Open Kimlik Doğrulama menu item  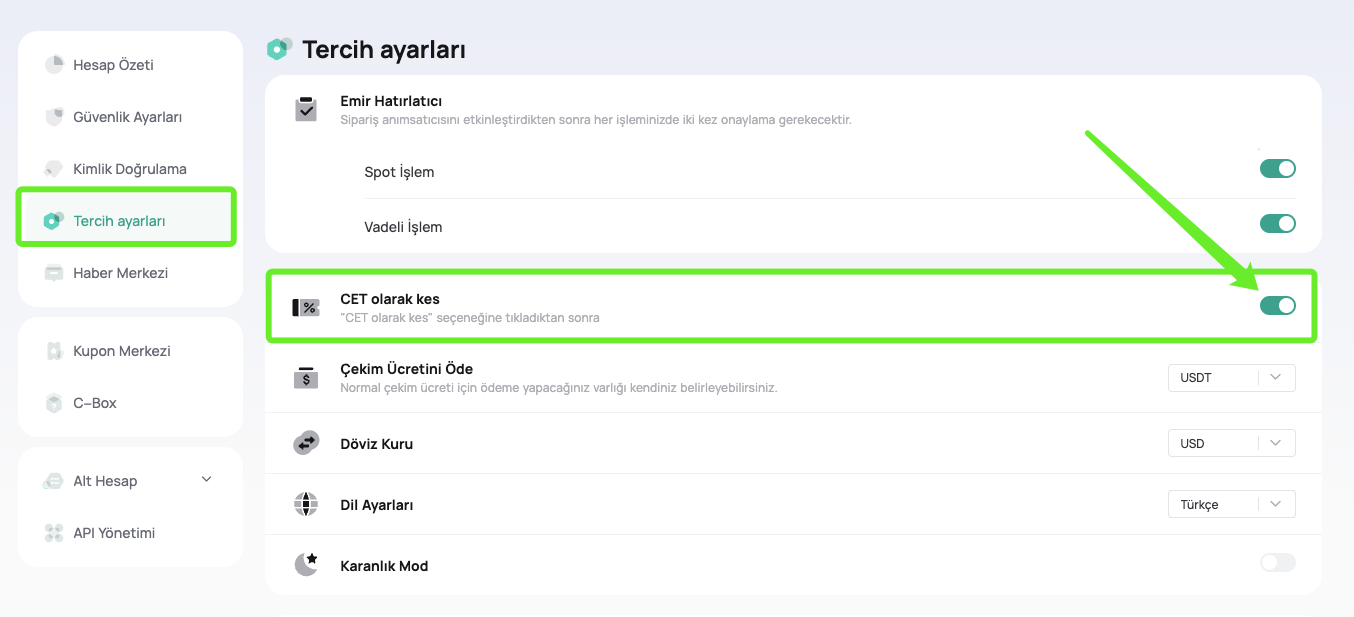[130, 169]
